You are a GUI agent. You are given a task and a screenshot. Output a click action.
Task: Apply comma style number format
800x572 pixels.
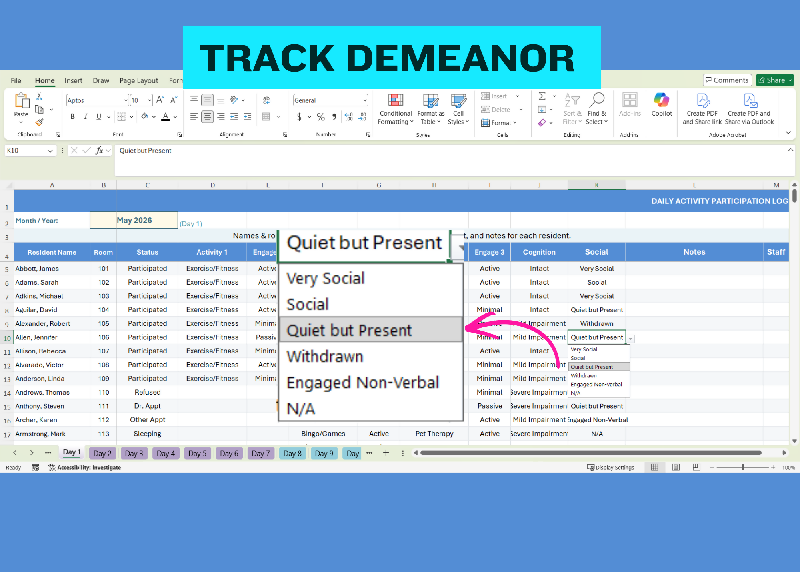[334, 117]
